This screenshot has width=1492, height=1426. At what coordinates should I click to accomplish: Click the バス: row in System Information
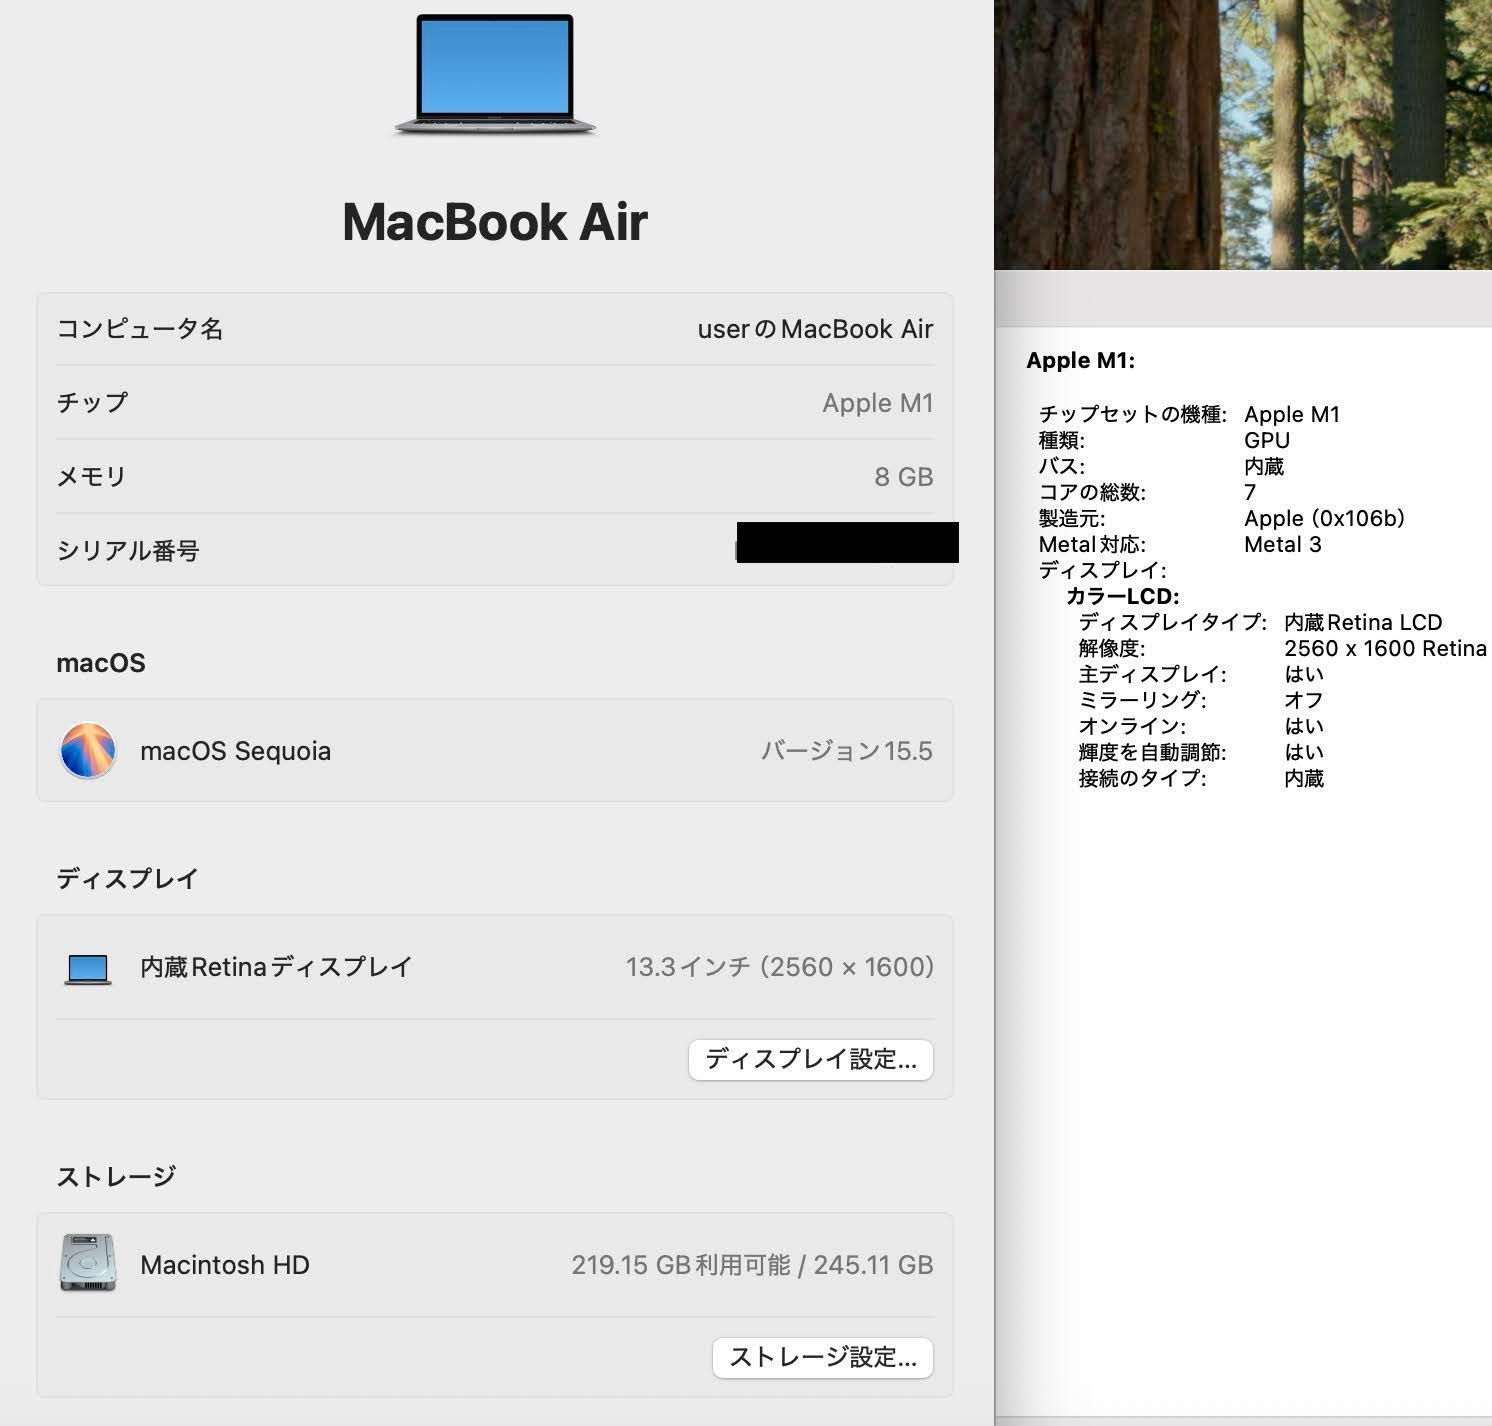point(1161,466)
